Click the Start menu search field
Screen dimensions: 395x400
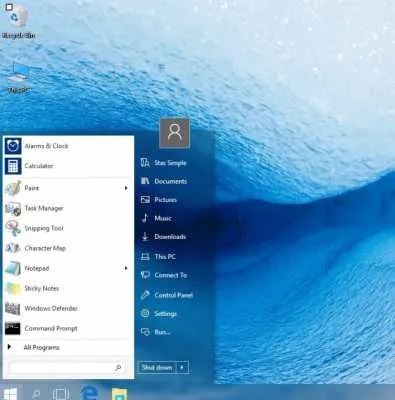coord(66,368)
